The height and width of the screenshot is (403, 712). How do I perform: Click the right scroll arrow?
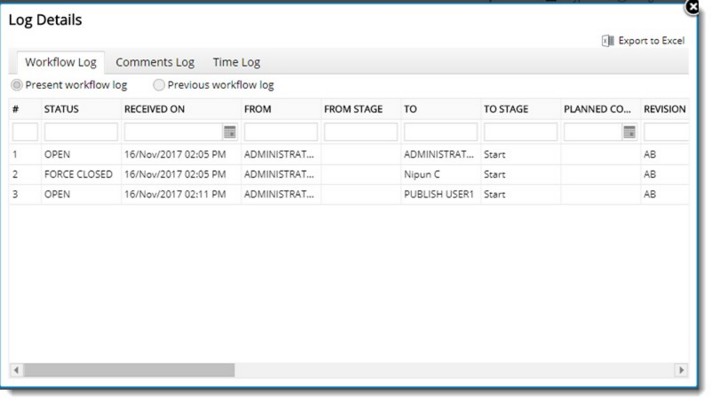click(682, 370)
